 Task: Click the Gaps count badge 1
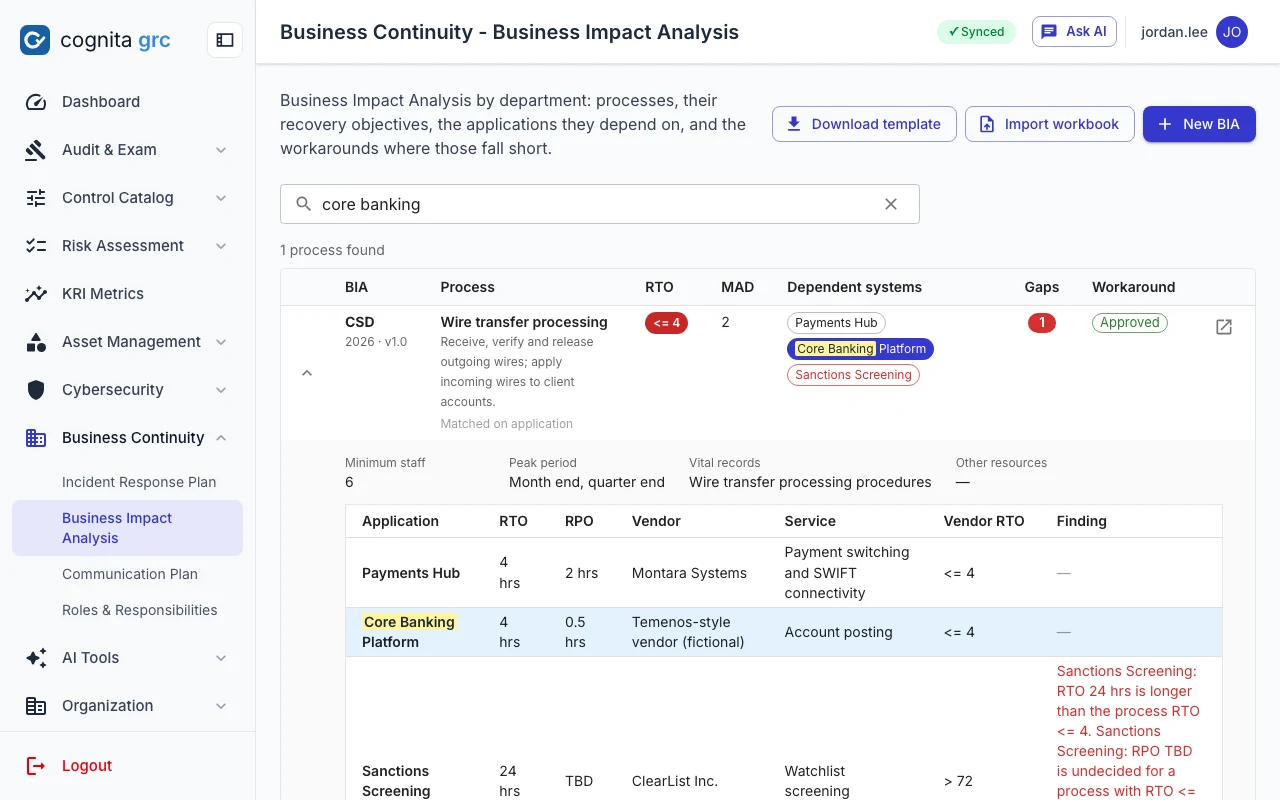1042,323
